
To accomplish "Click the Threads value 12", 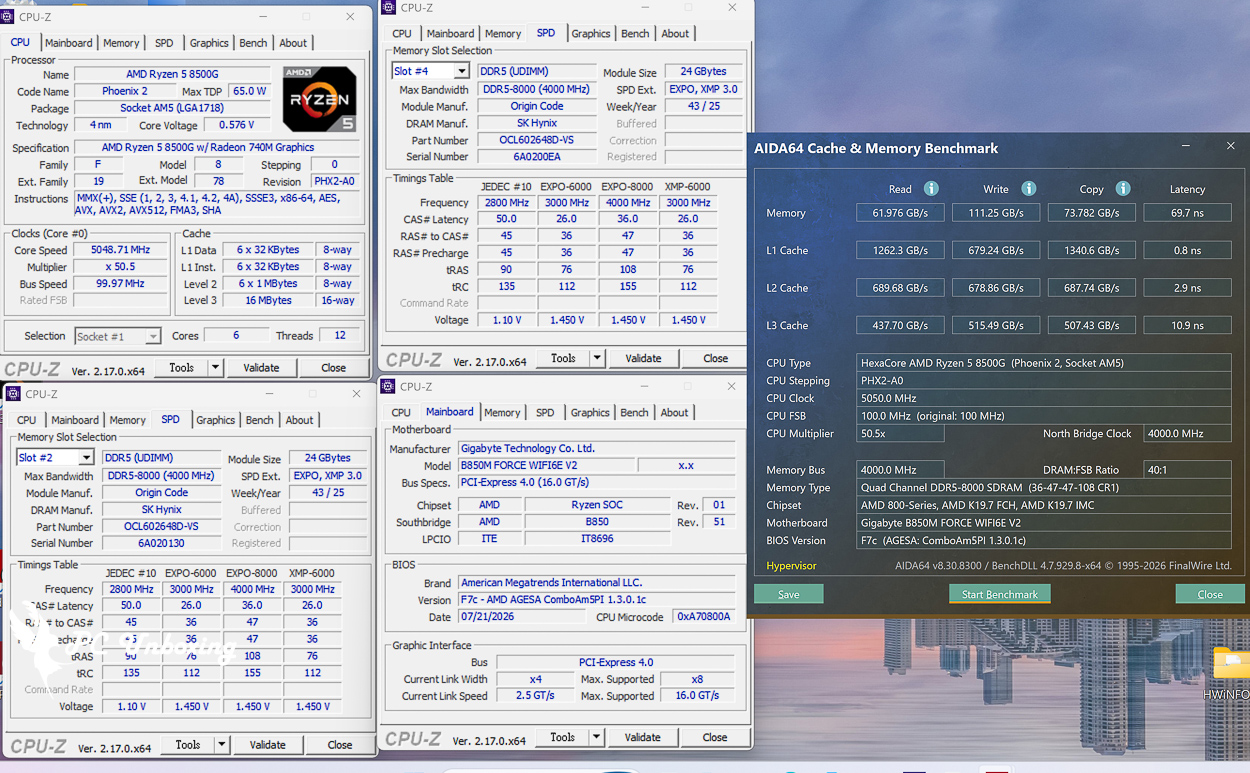I will click(x=341, y=336).
